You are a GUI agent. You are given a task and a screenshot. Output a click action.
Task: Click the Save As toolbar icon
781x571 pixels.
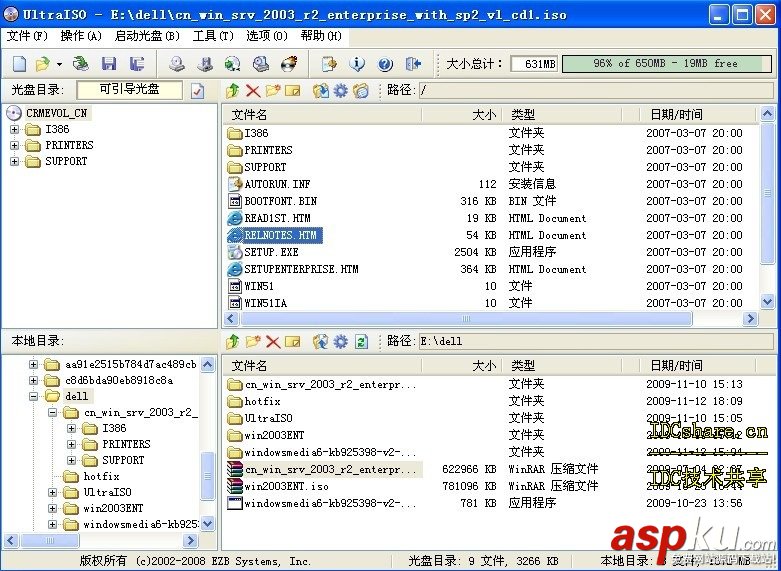pyautogui.click(x=137, y=64)
